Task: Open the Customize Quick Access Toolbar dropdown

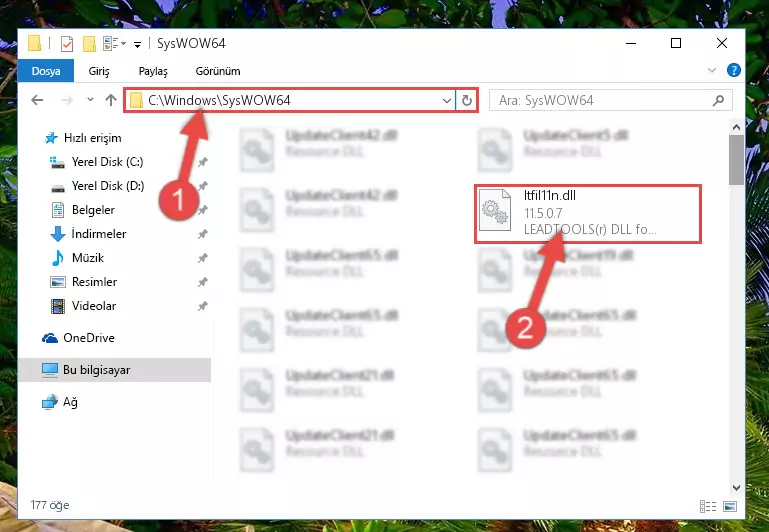Action: (137, 45)
